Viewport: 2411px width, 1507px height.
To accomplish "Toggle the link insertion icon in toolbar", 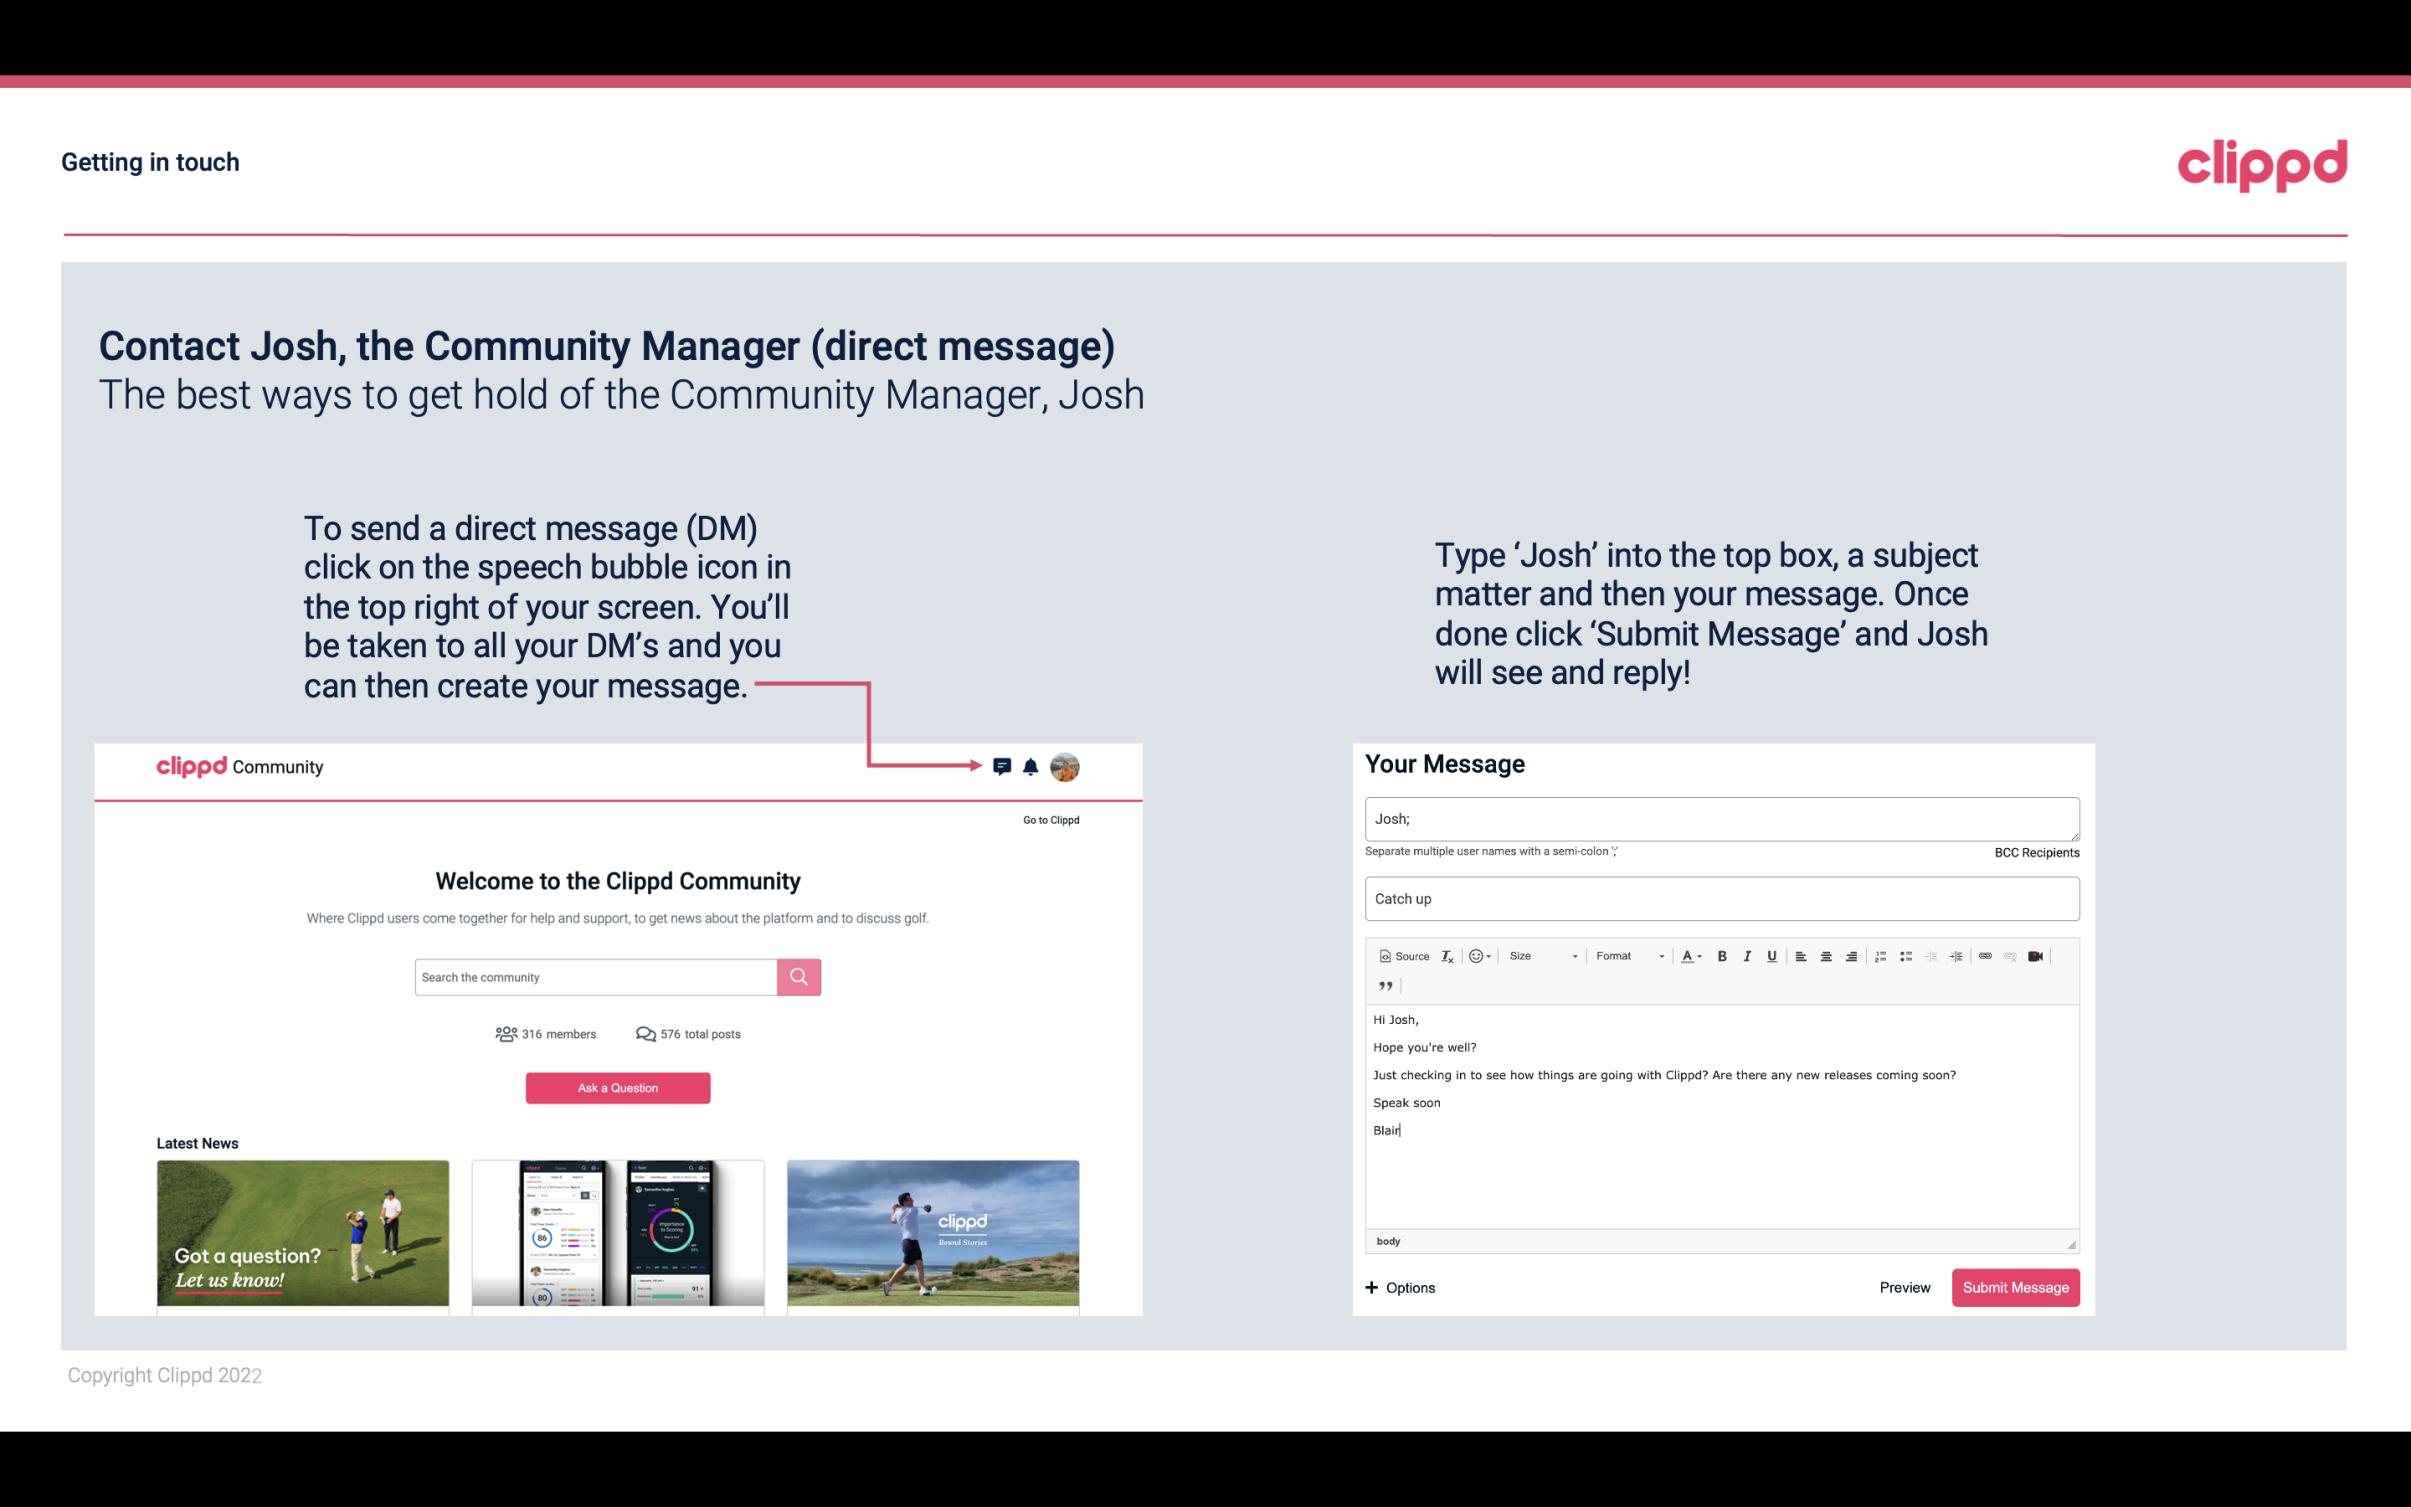I will pos(1986,957).
